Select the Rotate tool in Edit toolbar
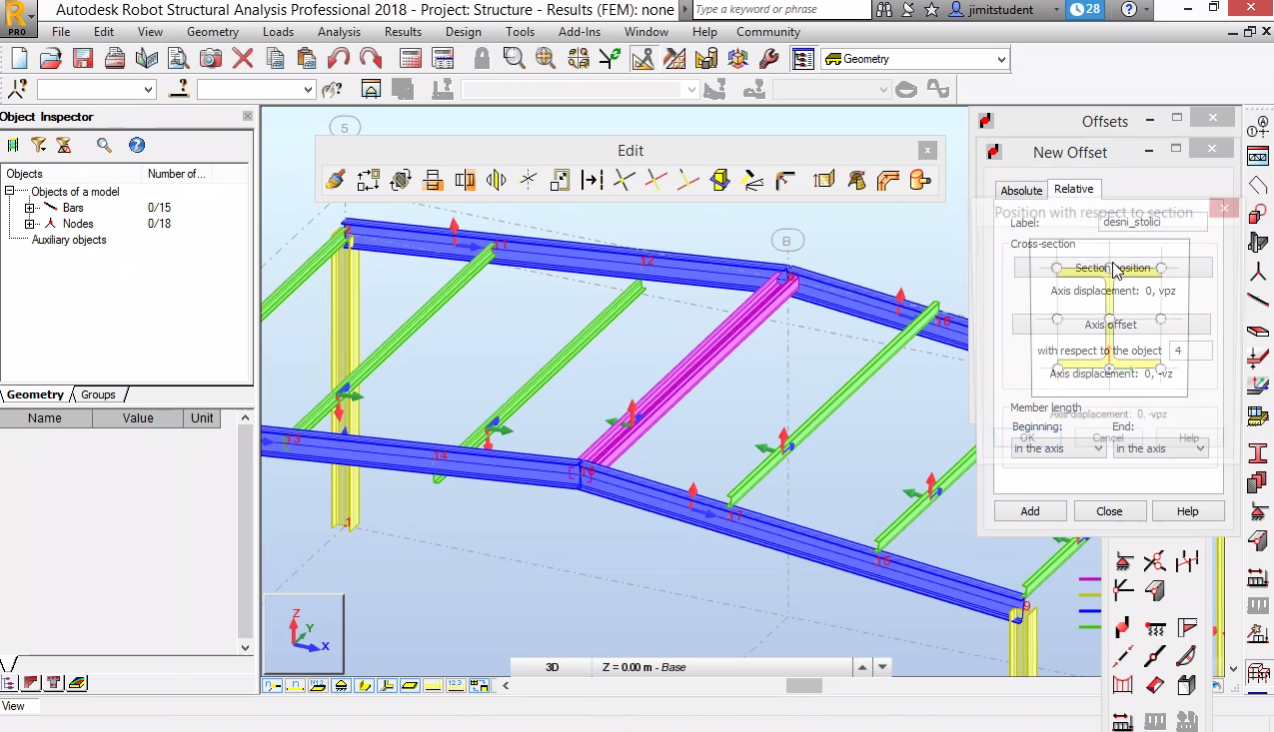Screen dimensions: 1274x732 tap(401, 180)
